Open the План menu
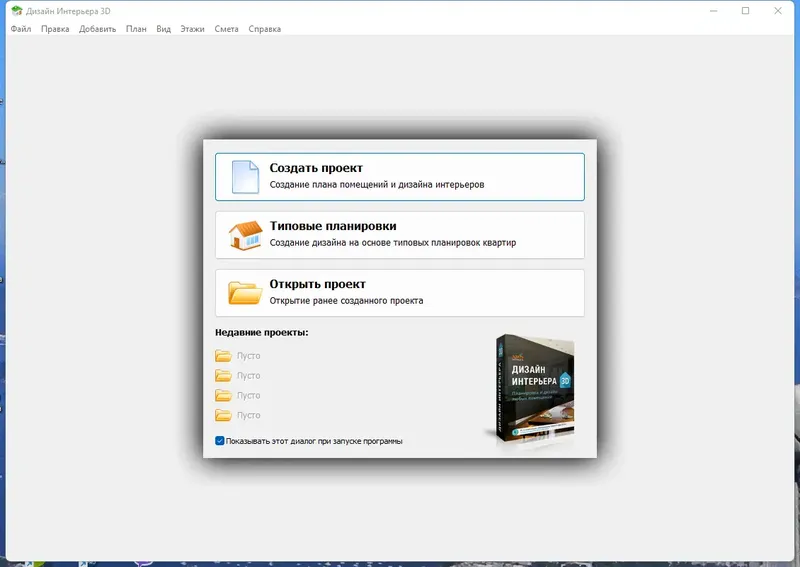 (x=136, y=29)
